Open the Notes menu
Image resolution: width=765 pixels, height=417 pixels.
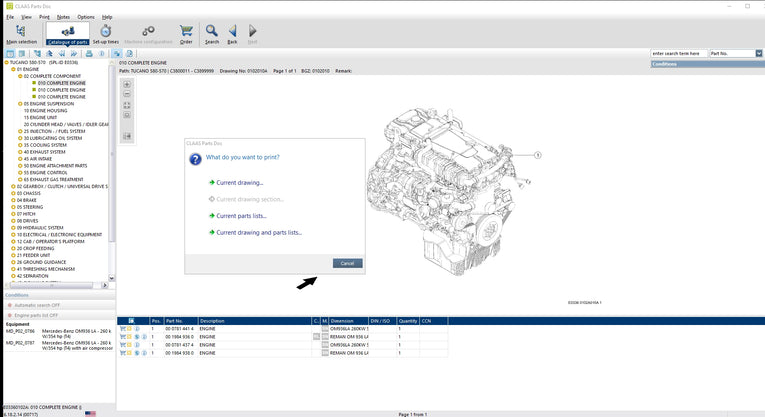(63, 17)
